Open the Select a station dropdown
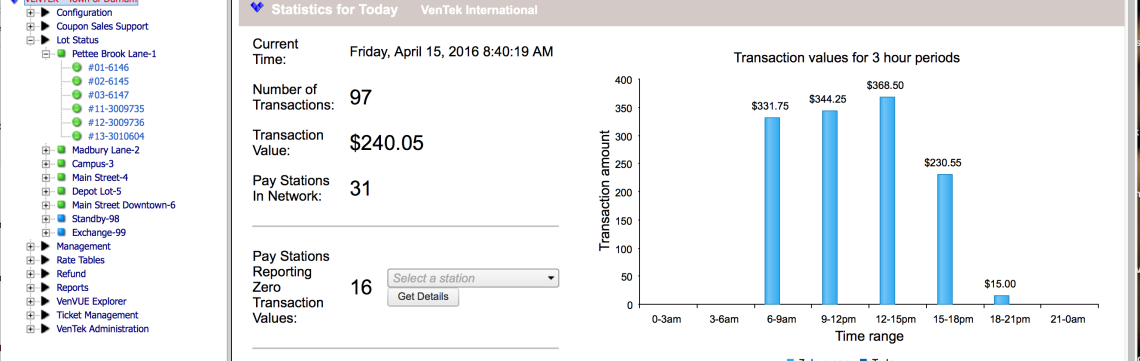The height and width of the screenshot is (361, 1140). click(473, 278)
